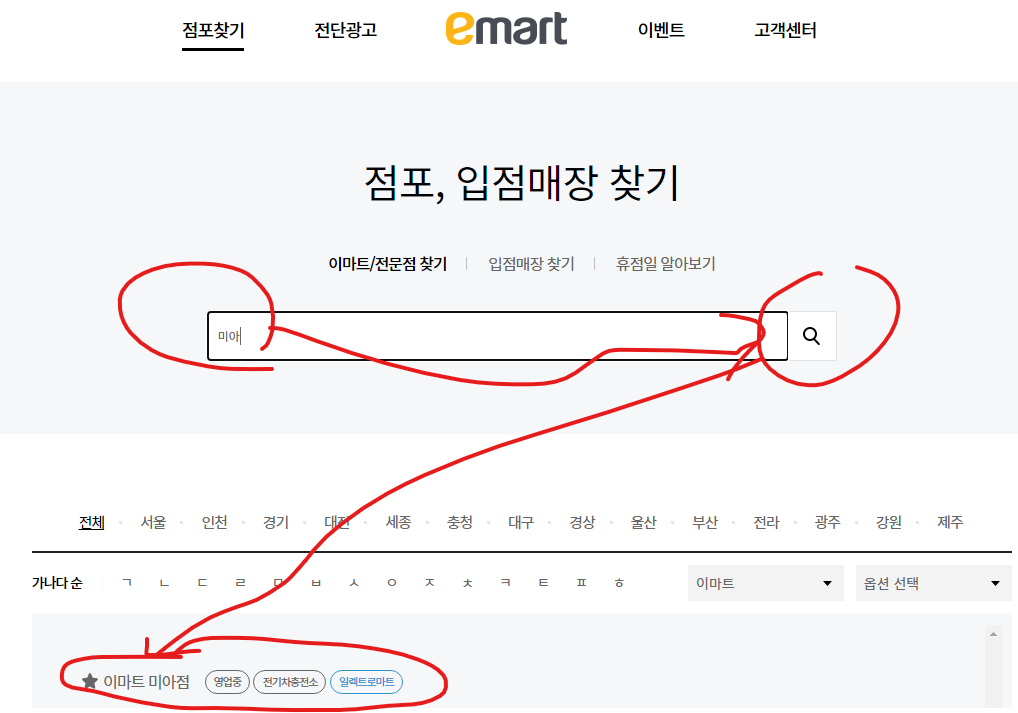Select the 이마트/전문점 찾기 tab
1018x713 pixels.
tap(388, 264)
